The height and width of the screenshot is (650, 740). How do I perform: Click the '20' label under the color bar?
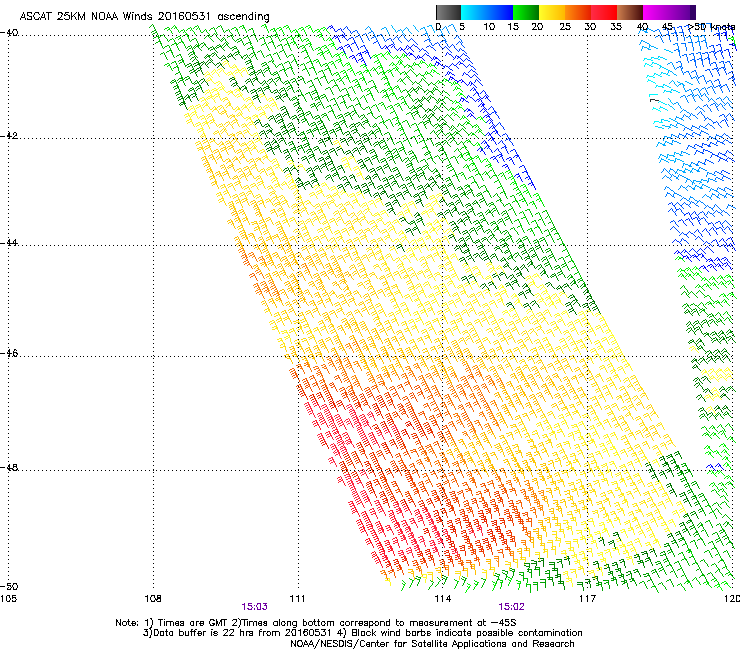coord(537,27)
